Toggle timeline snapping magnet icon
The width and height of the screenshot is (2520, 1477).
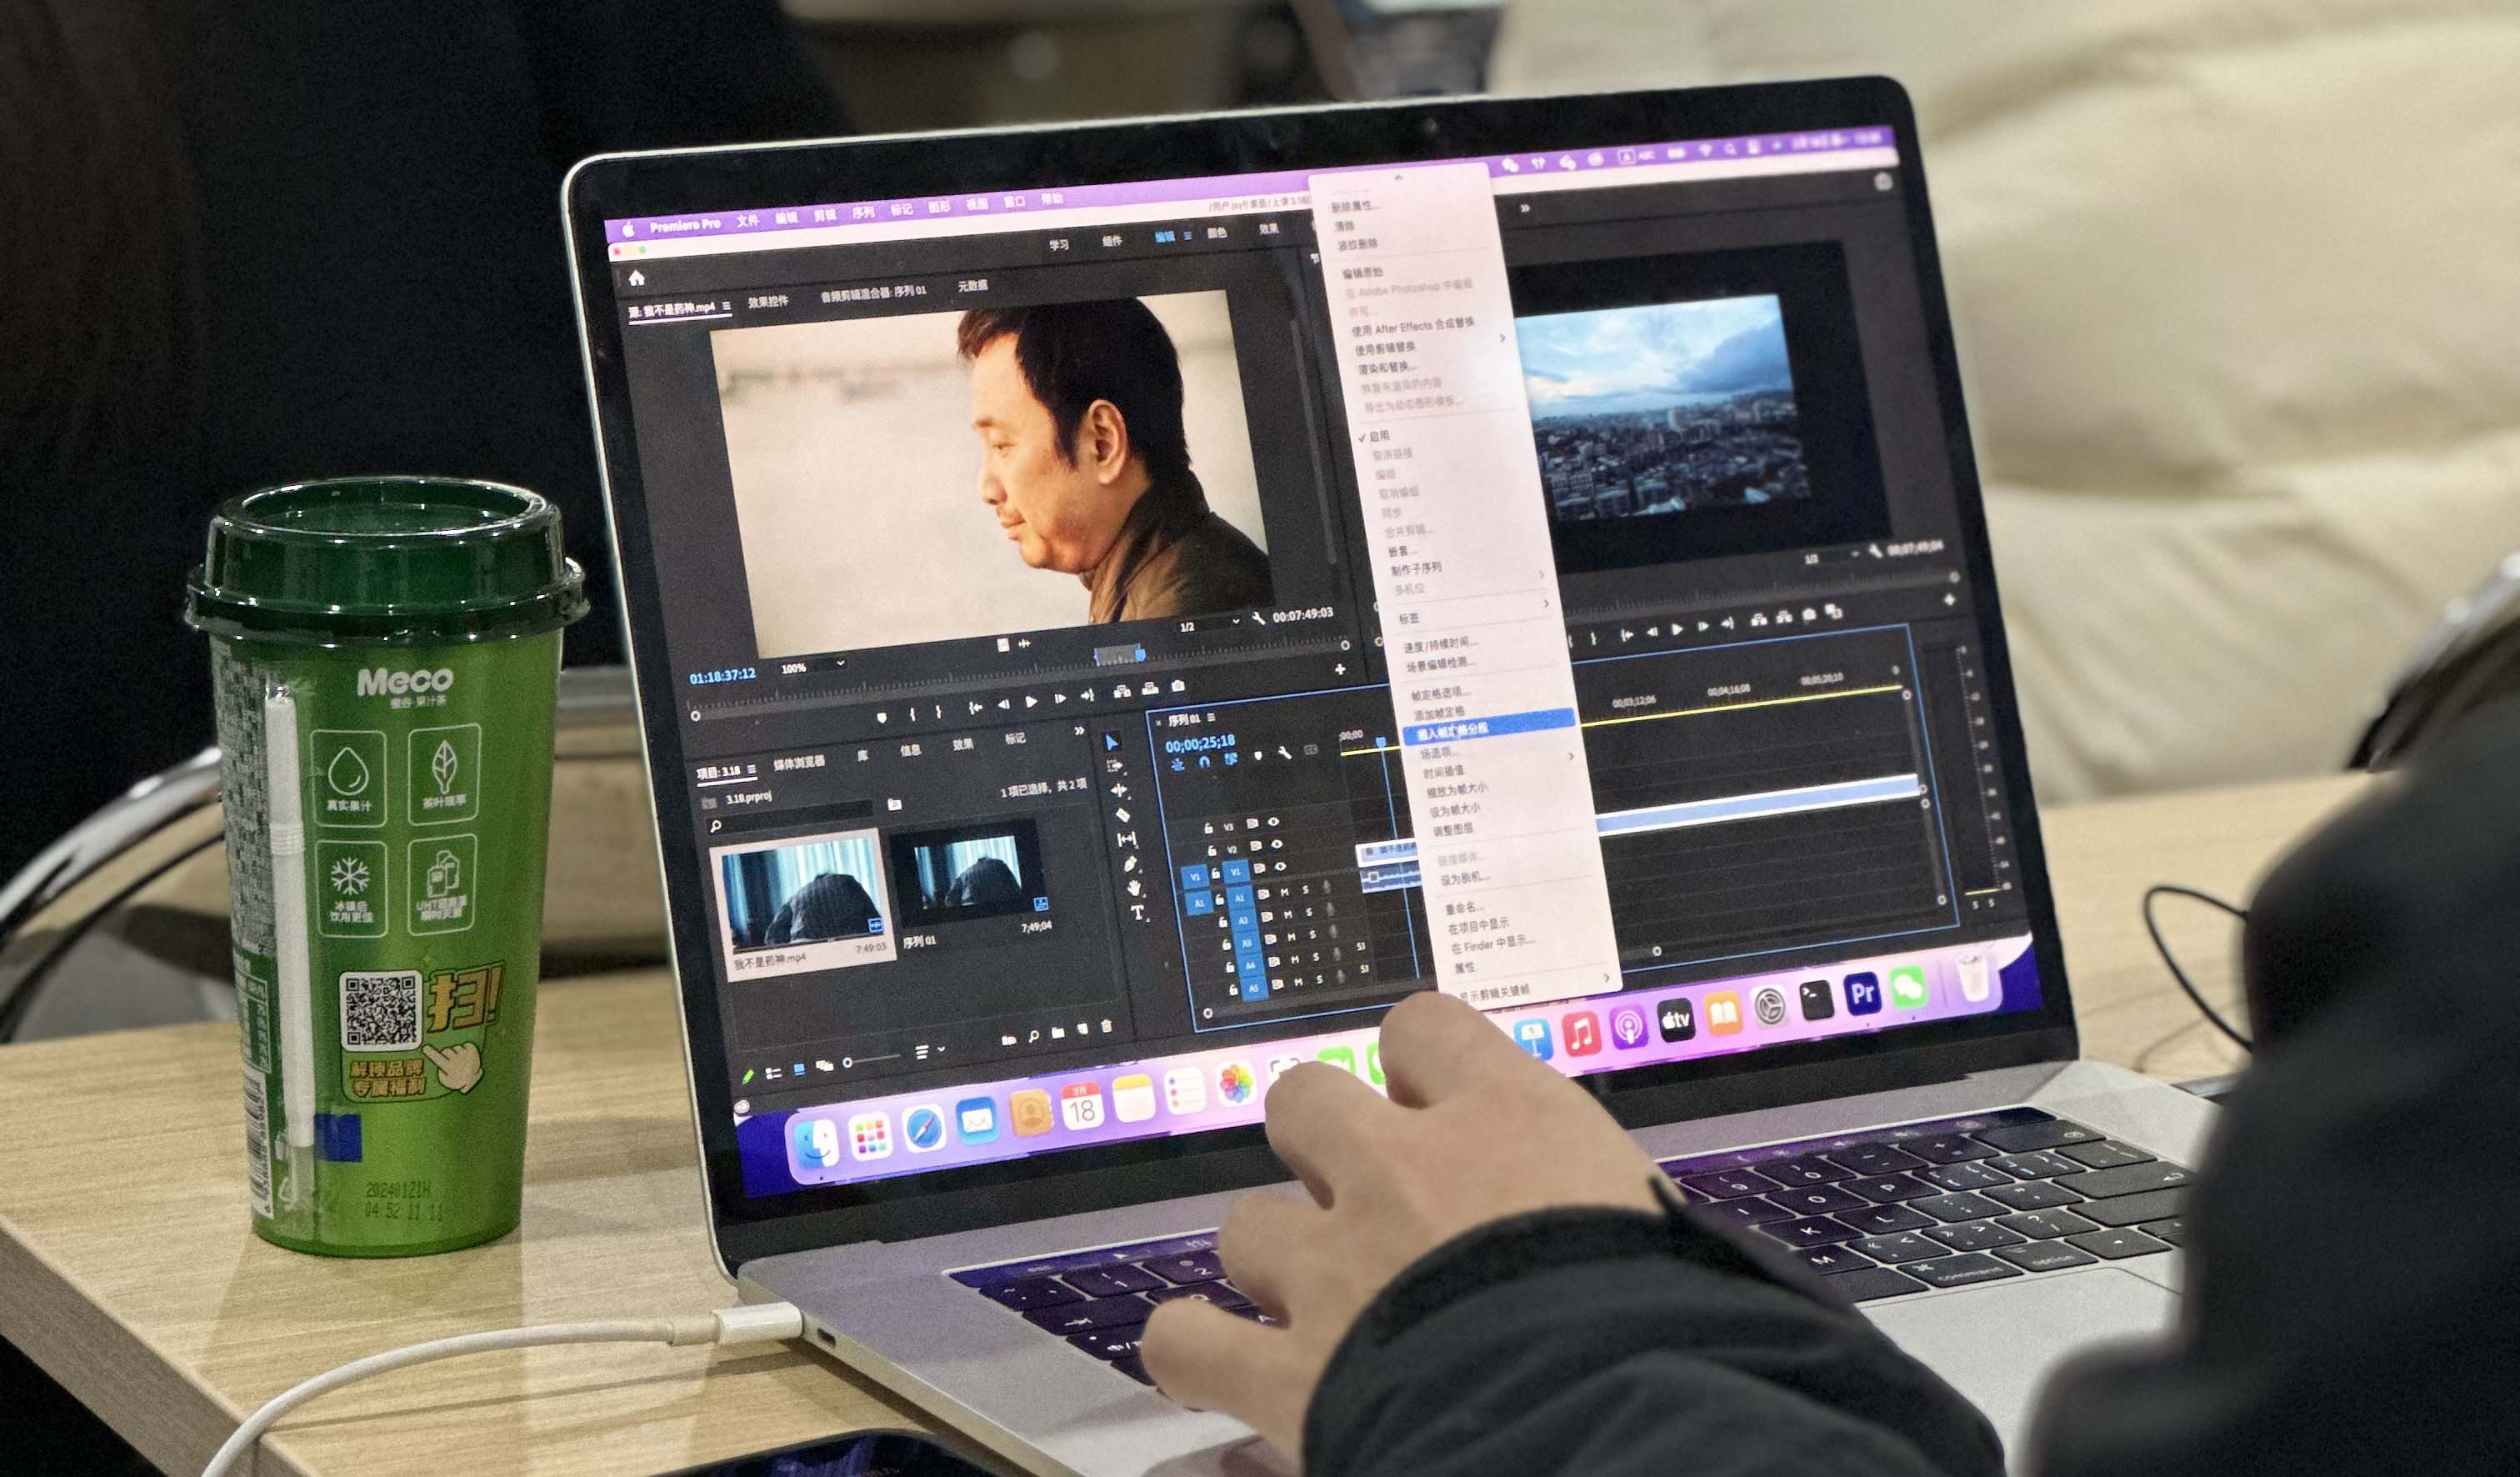pos(1204,762)
